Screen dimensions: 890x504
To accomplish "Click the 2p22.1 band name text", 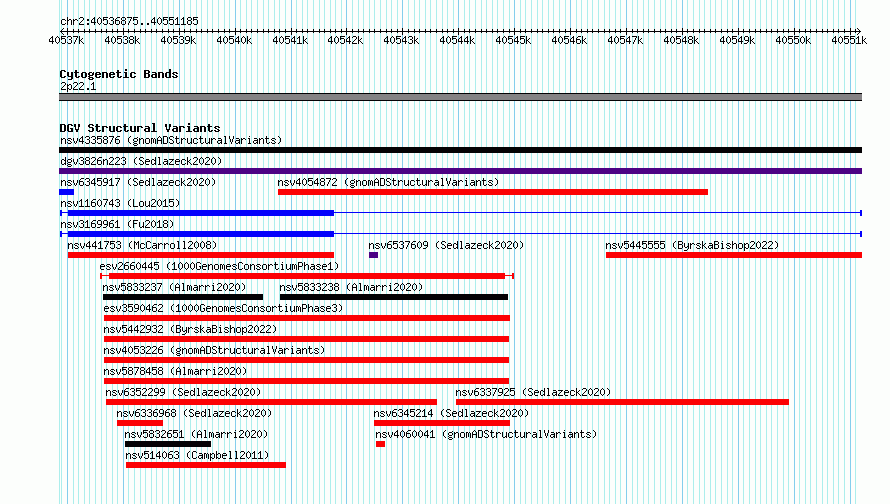I will coord(78,86).
